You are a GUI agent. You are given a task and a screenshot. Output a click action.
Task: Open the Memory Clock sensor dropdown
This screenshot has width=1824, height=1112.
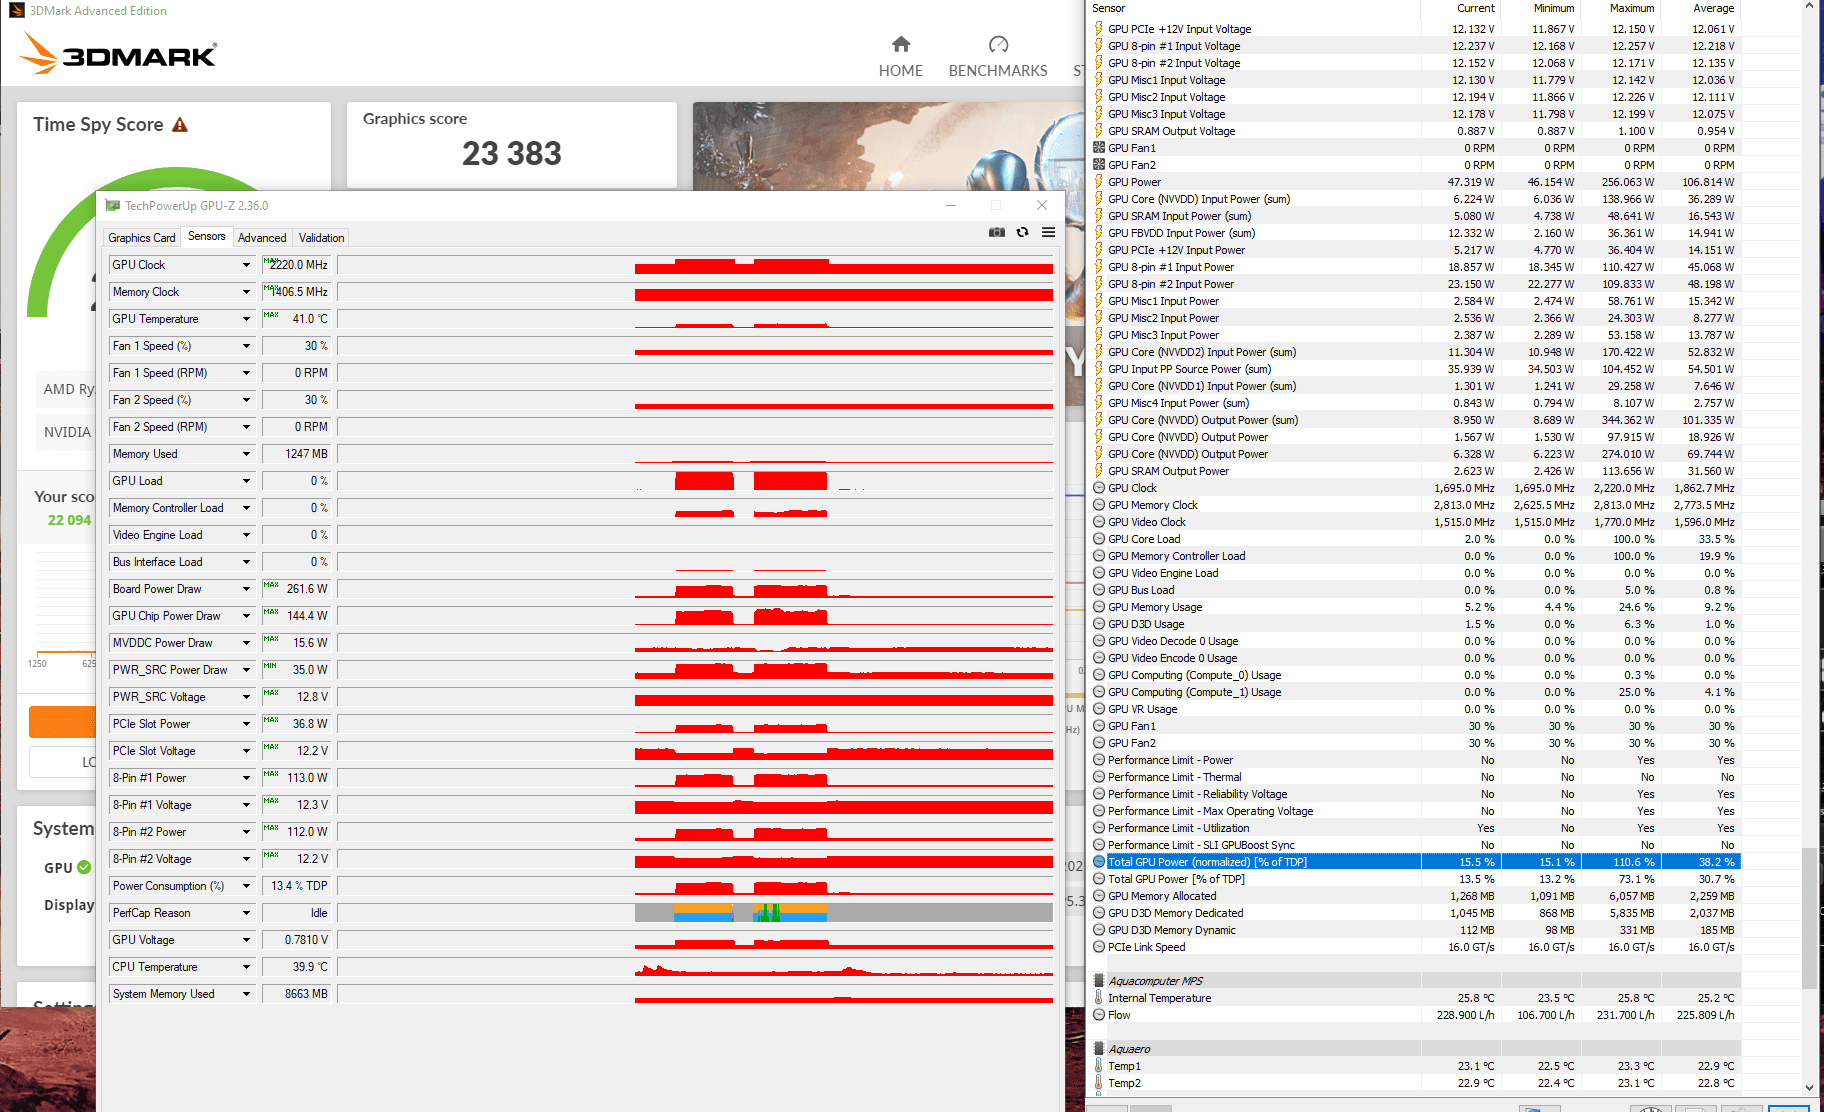point(246,292)
